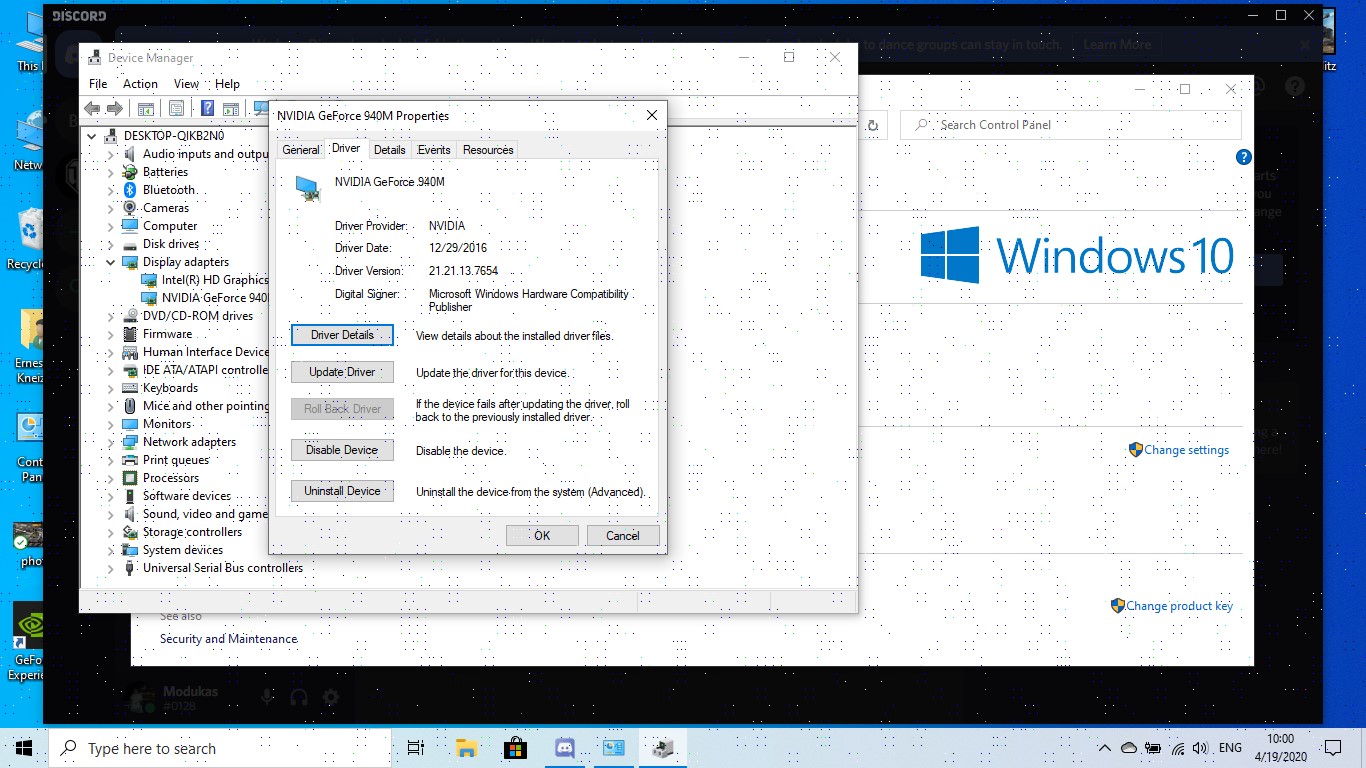Open Discord user settings gear icon

331,697
